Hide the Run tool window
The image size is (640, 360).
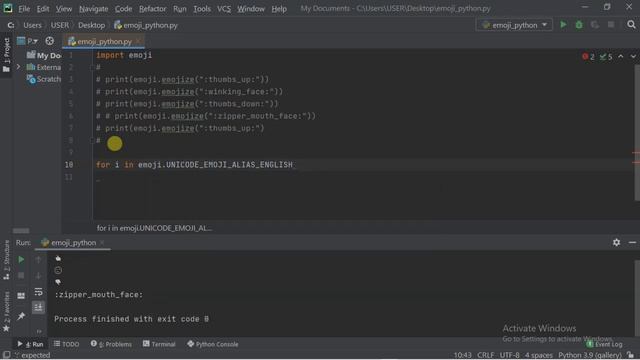(632, 242)
